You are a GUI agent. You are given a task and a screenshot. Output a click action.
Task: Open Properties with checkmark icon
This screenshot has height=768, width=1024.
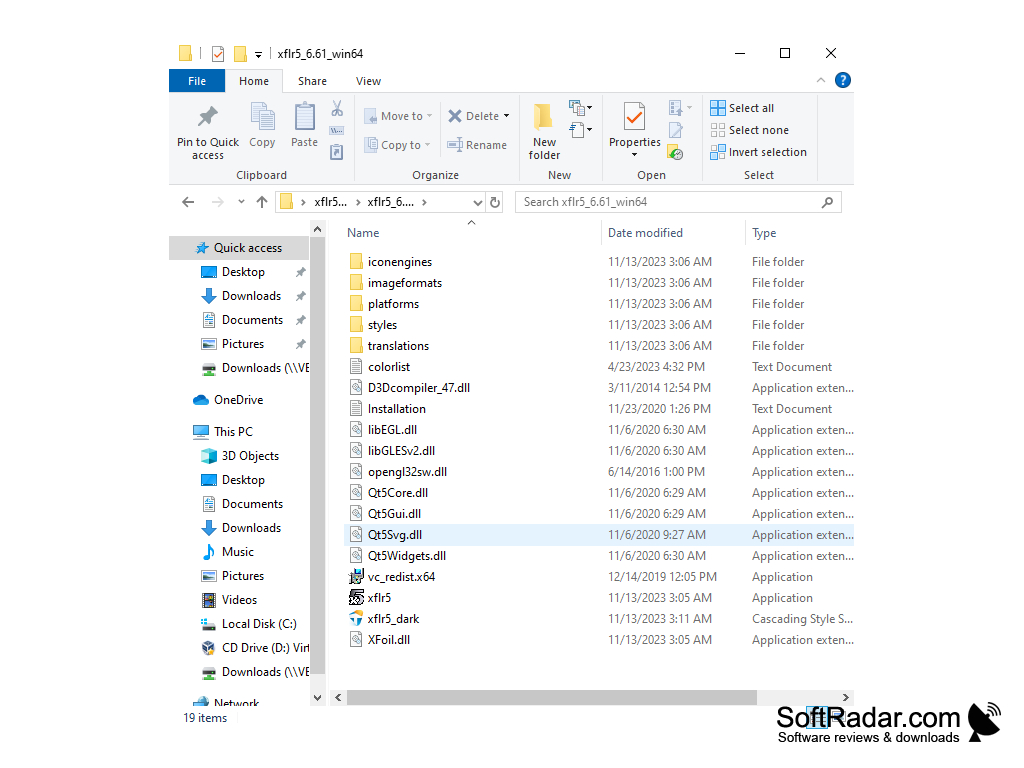pyautogui.click(x=634, y=118)
